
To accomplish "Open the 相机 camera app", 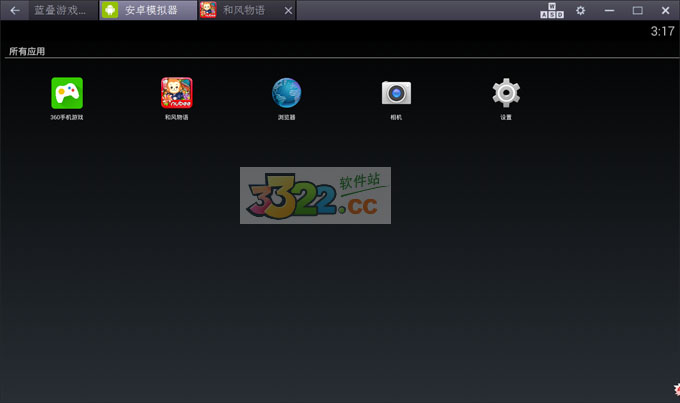I will [x=396, y=93].
